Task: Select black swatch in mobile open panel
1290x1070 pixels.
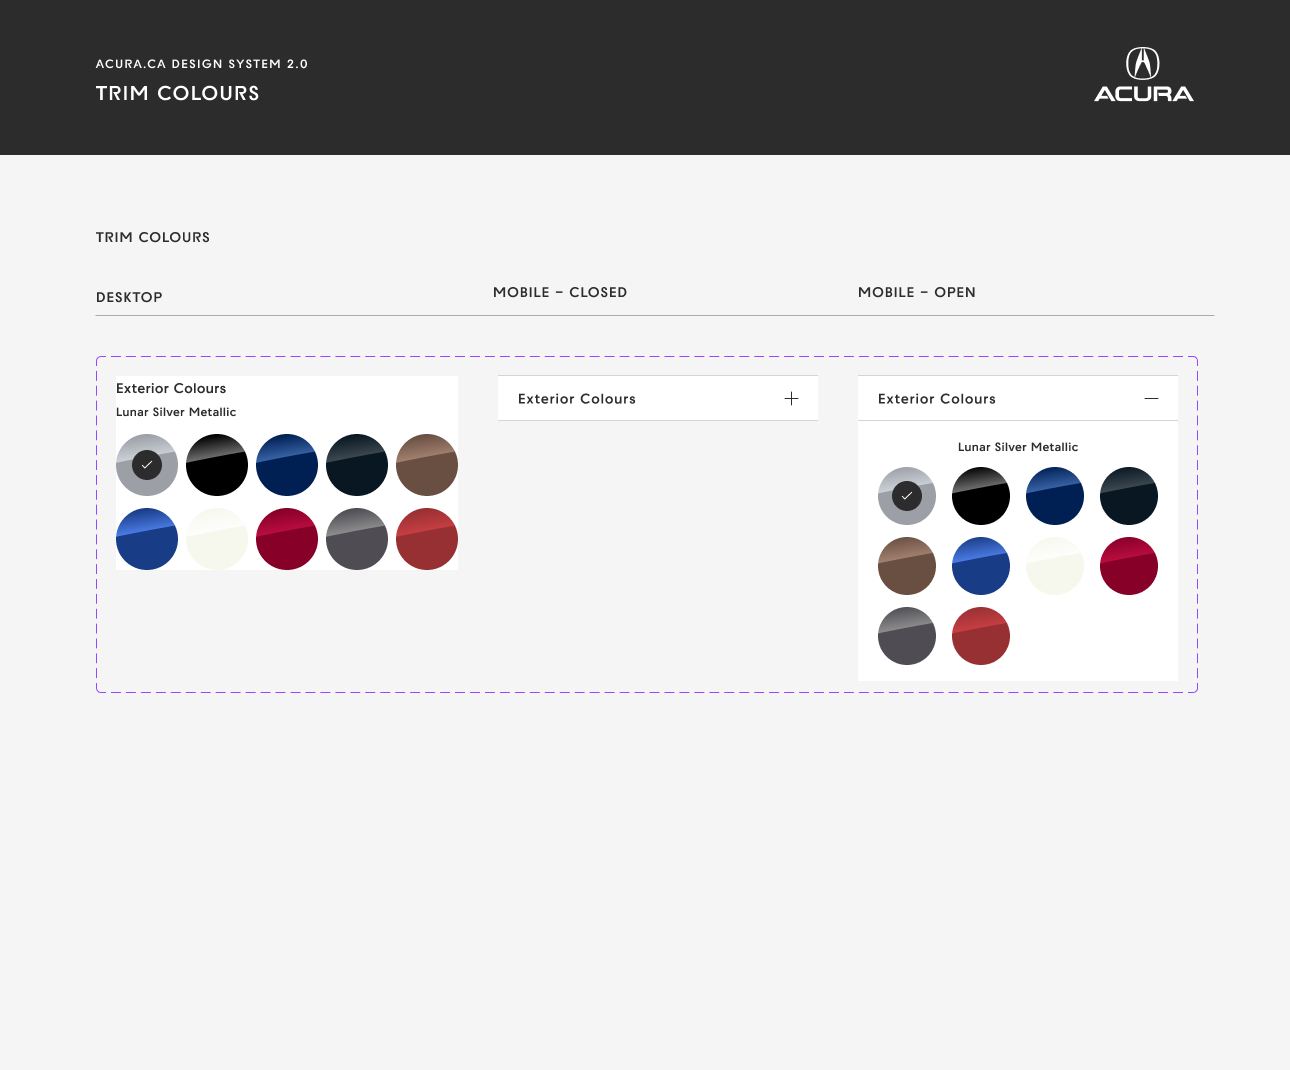Action: click(981, 496)
